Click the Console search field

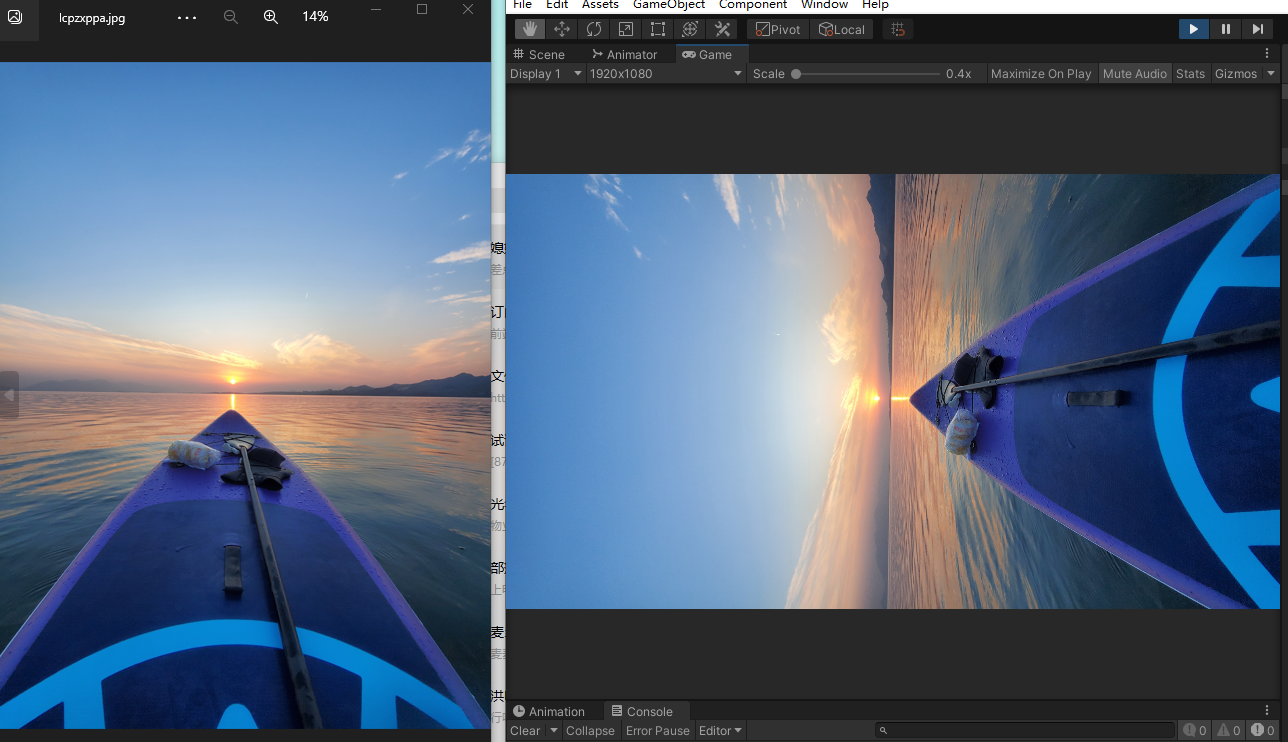(1024, 731)
